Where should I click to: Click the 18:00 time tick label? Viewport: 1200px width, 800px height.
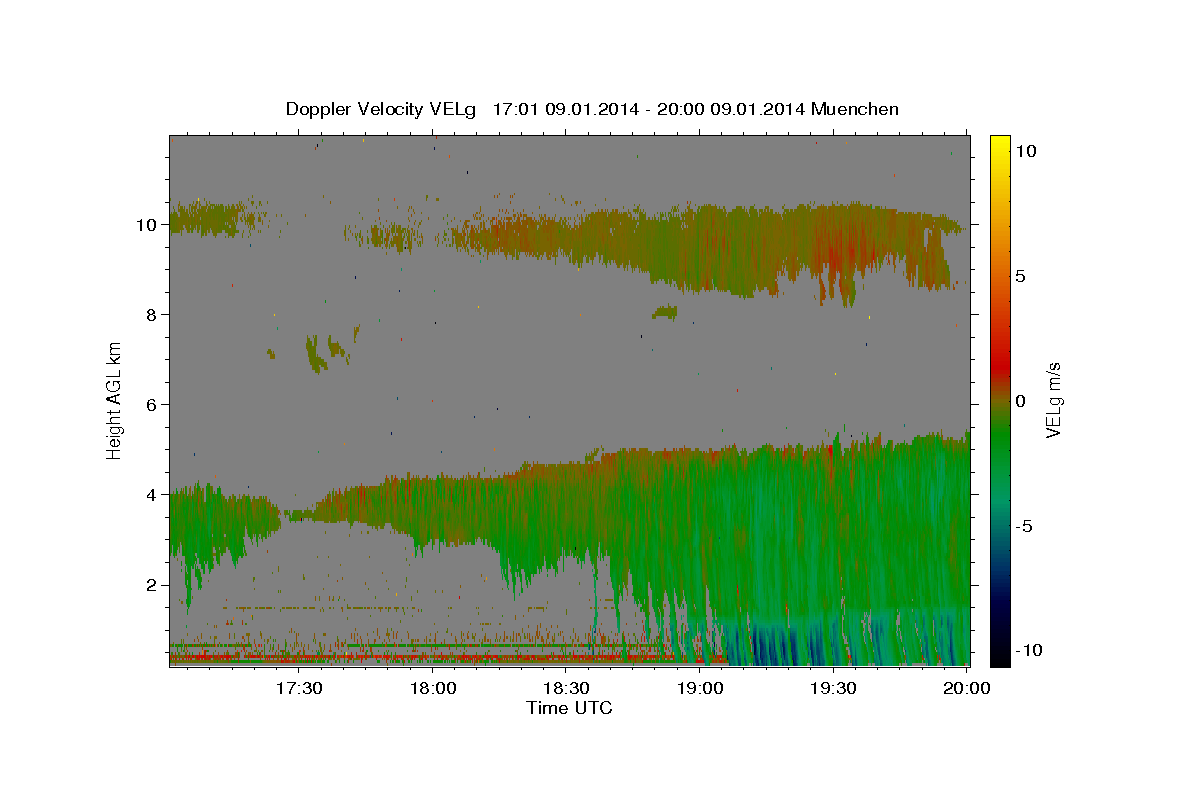[x=433, y=688]
